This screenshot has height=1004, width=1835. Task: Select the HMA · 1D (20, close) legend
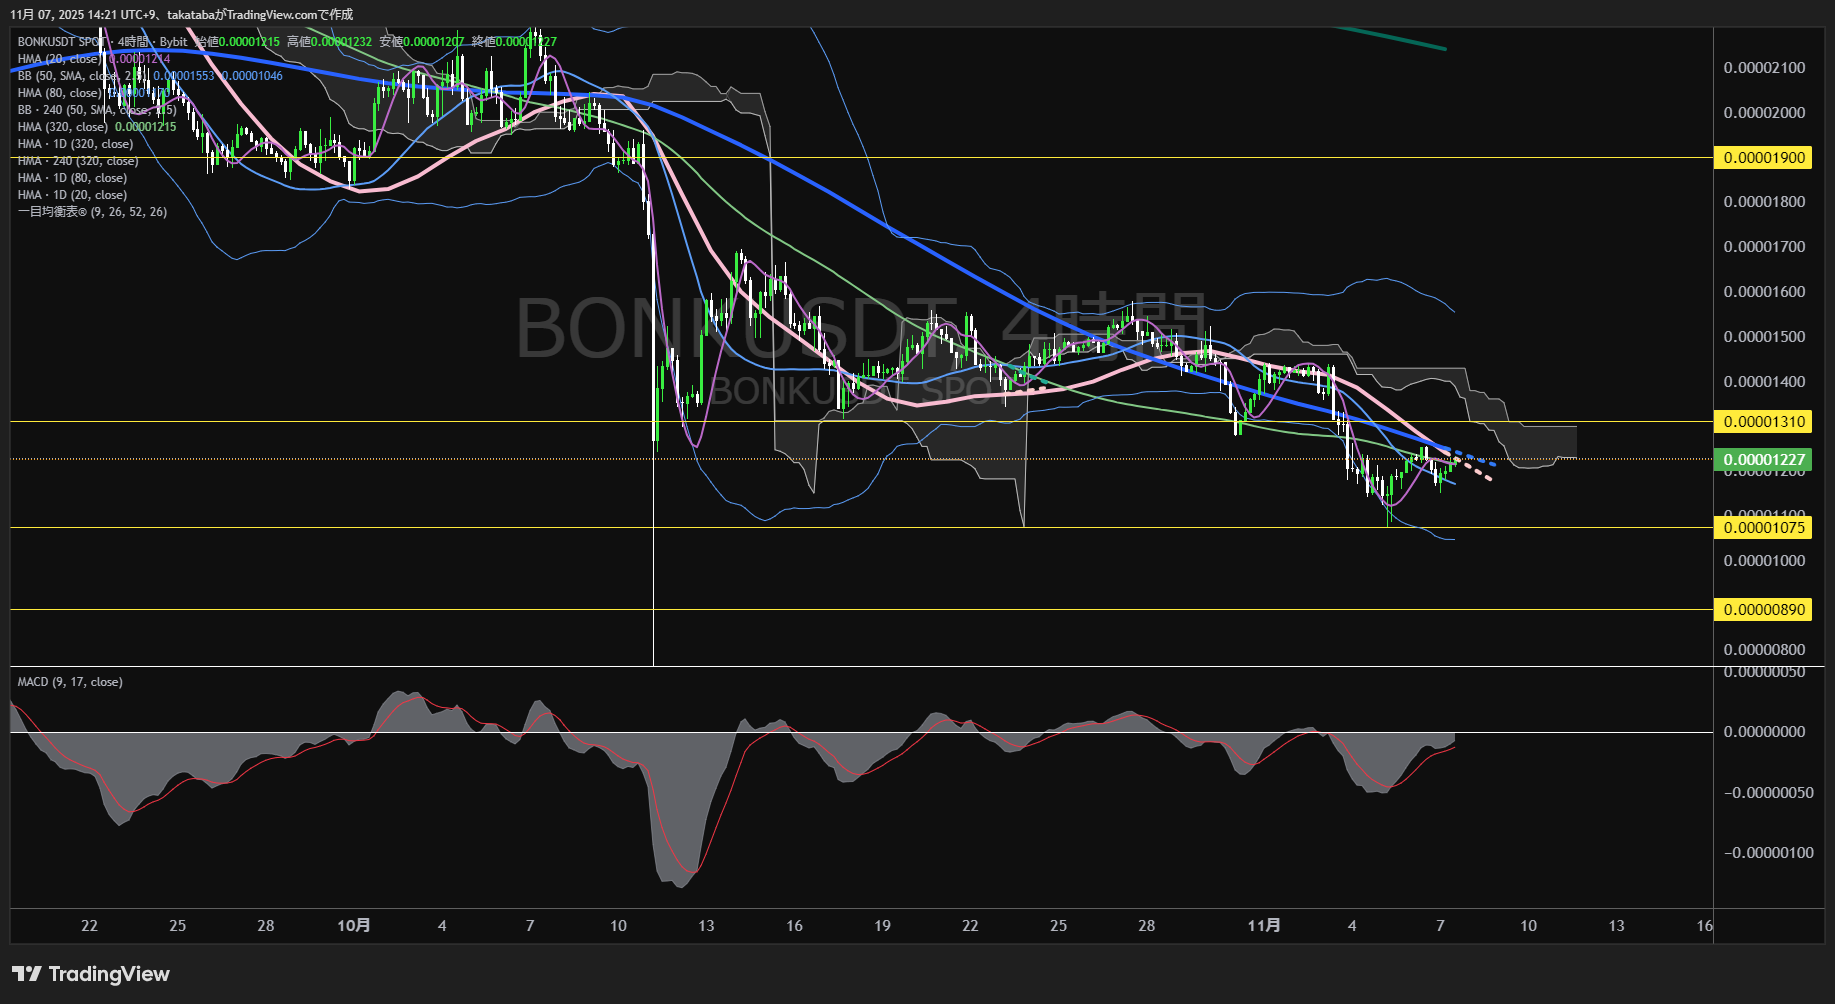(72, 195)
